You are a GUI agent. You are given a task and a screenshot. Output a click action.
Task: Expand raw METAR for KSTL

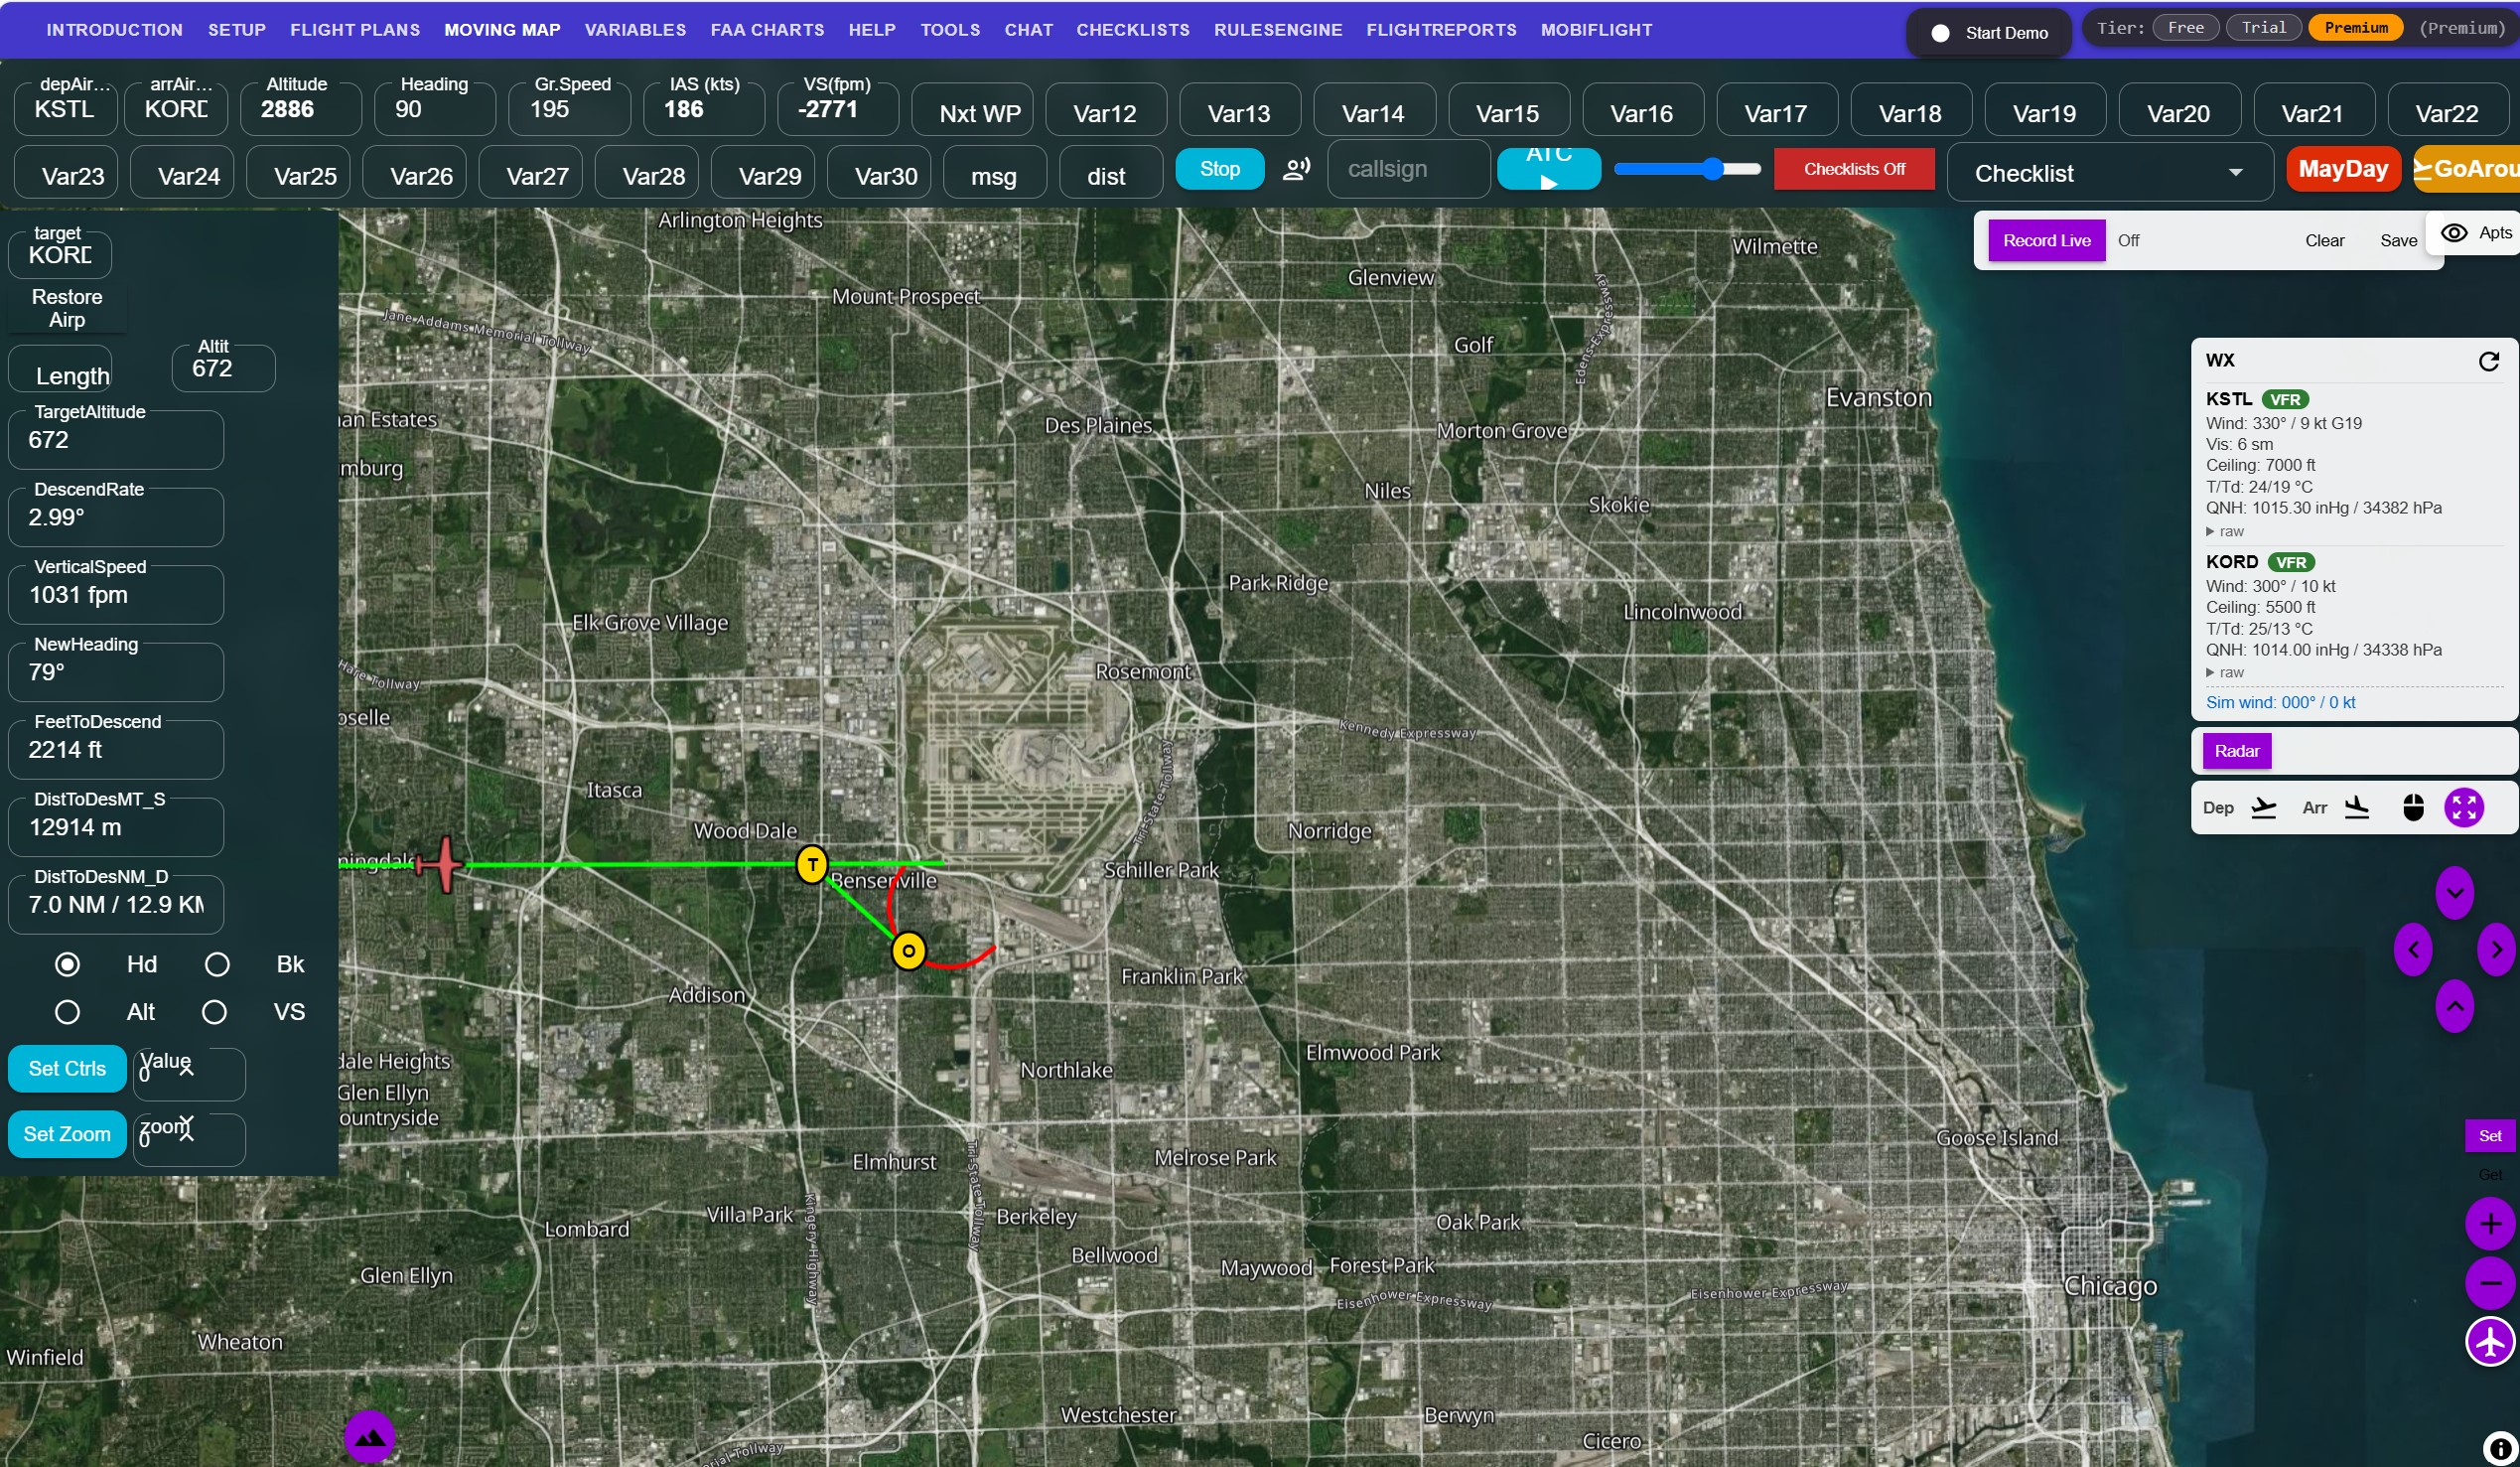2224,532
